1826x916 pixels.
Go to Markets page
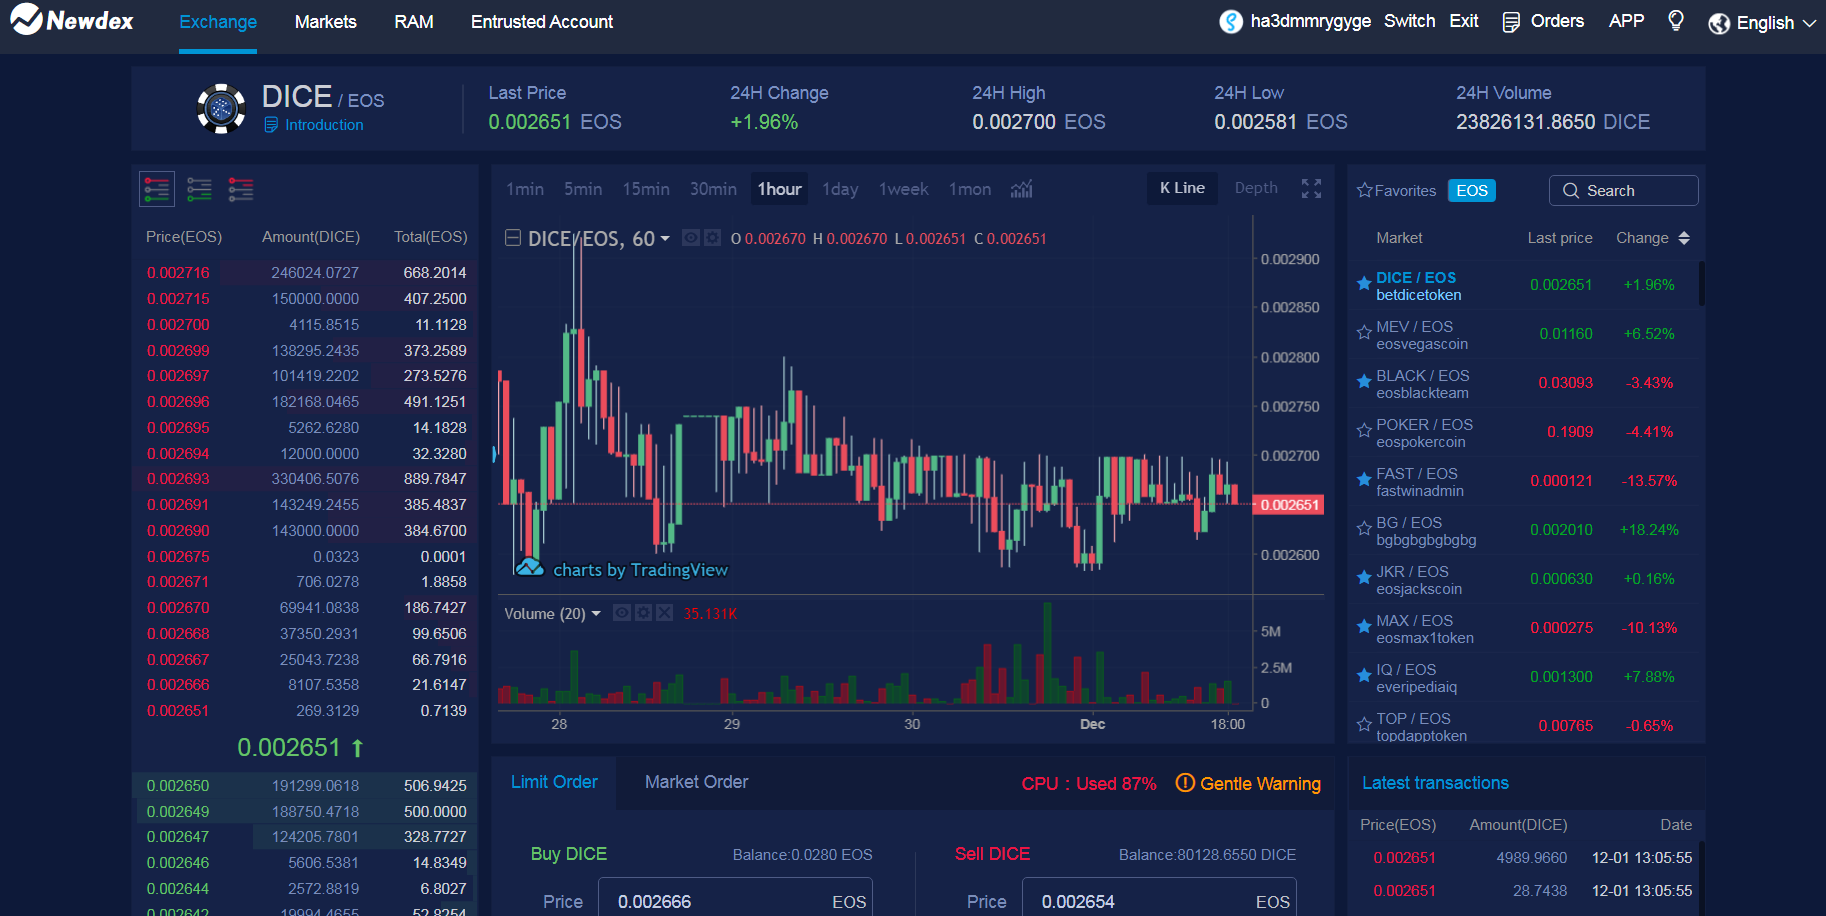pos(326,22)
